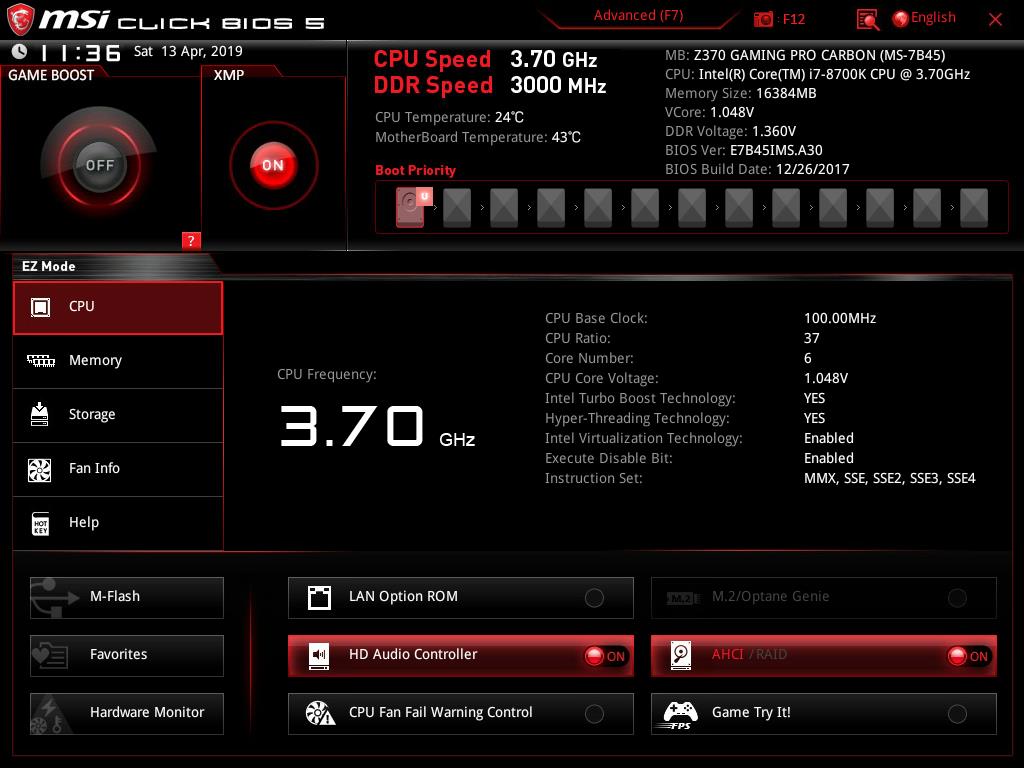1024x768 pixels.
Task: Click the English language globe icon
Action: pyautogui.click(x=900, y=19)
